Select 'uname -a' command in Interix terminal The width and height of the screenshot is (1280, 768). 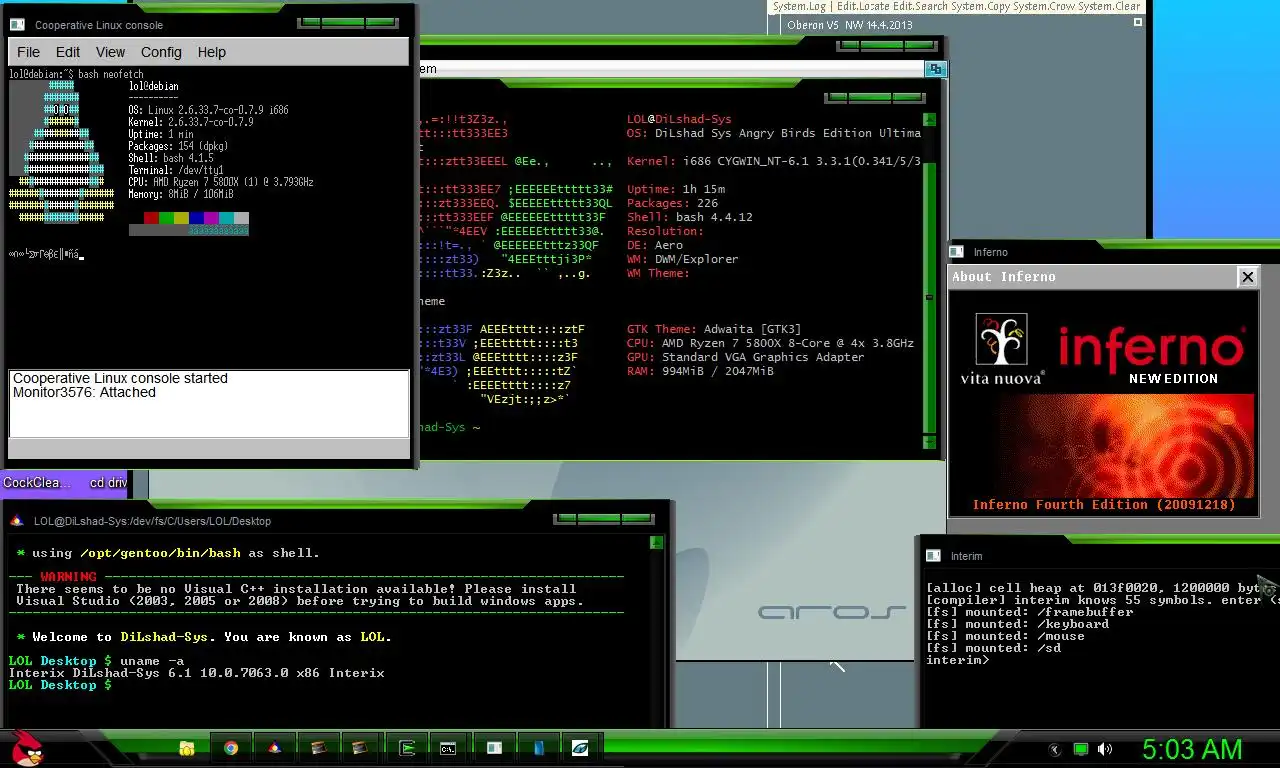pyautogui.click(x=151, y=661)
